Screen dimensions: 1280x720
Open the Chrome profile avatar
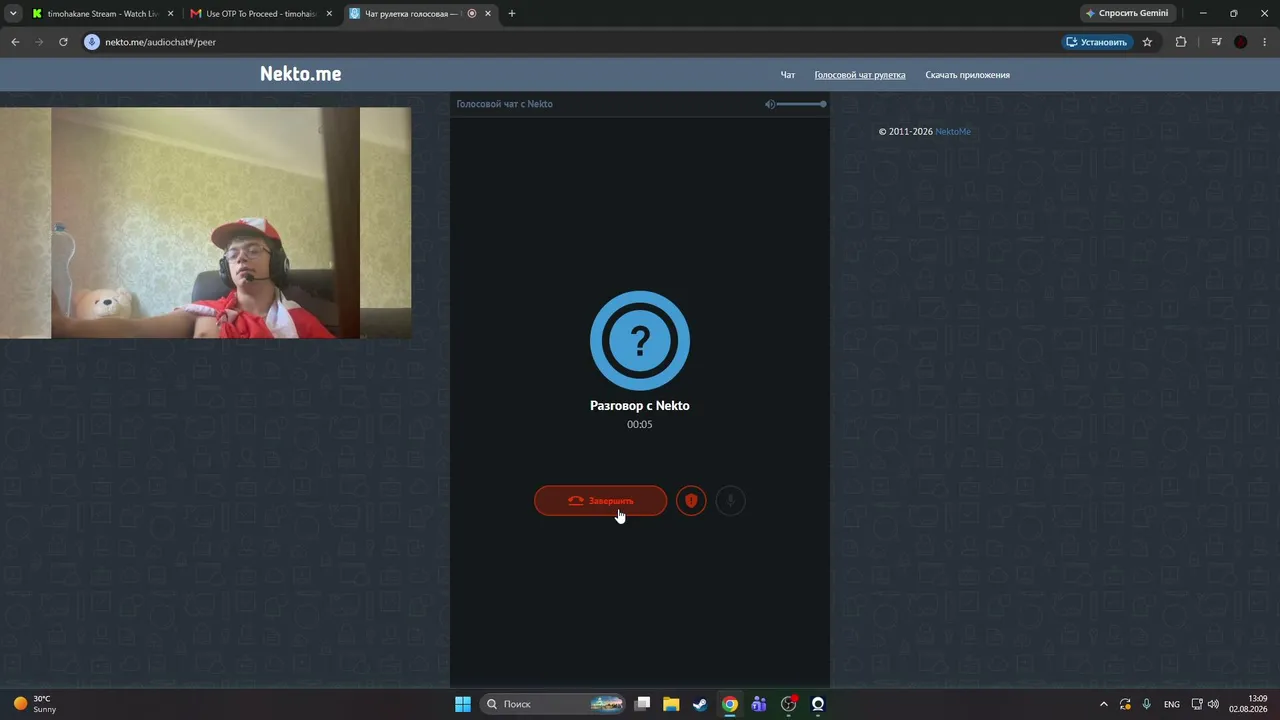click(1241, 42)
